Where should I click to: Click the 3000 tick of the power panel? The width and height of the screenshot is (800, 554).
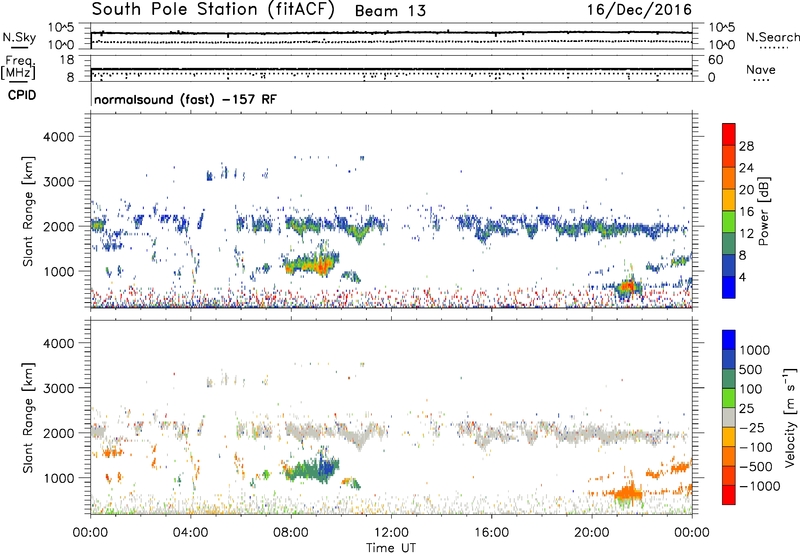[58, 182]
